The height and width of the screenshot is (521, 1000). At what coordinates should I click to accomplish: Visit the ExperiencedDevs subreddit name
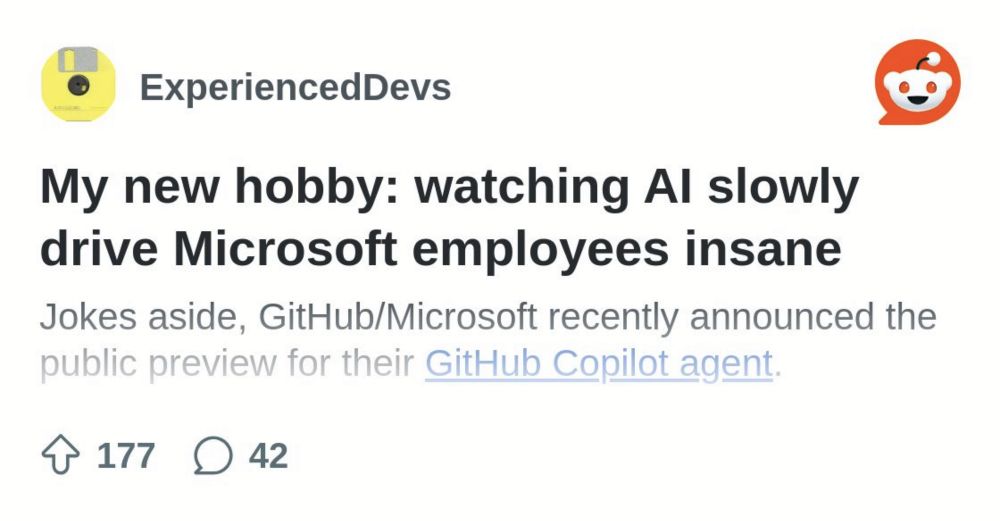[x=295, y=87]
